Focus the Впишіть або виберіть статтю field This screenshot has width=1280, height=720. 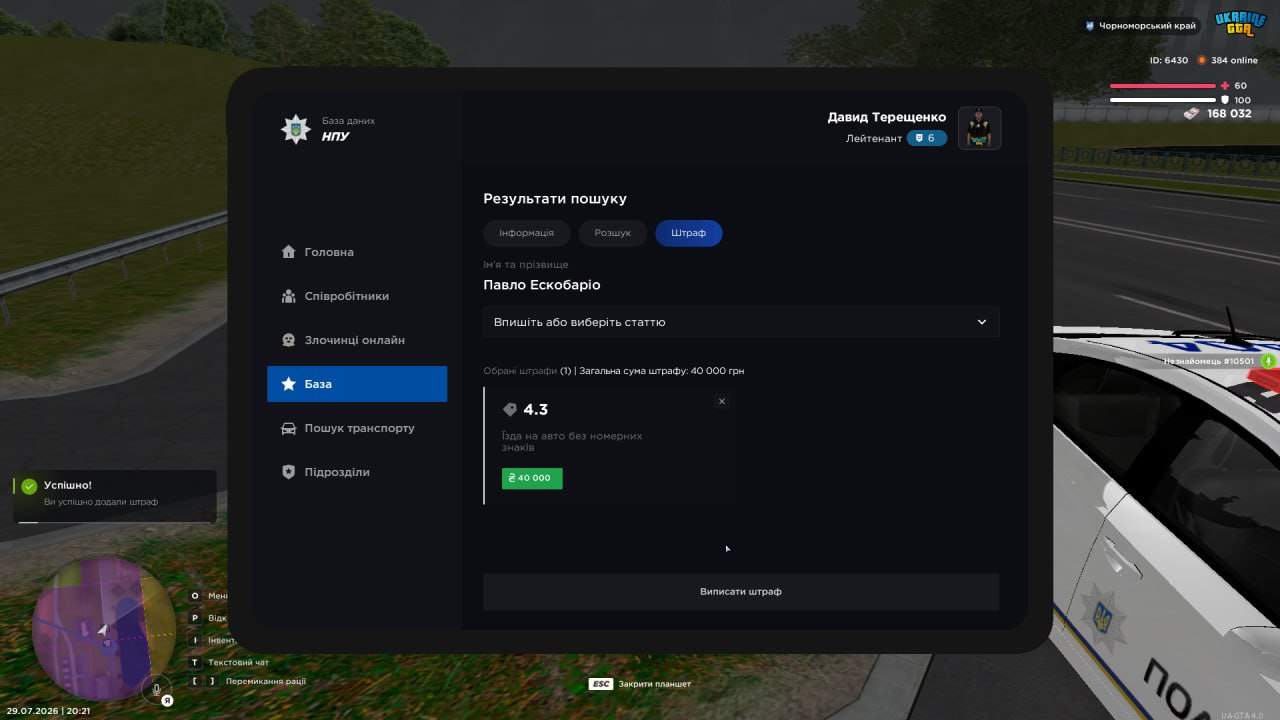pos(741,322)
